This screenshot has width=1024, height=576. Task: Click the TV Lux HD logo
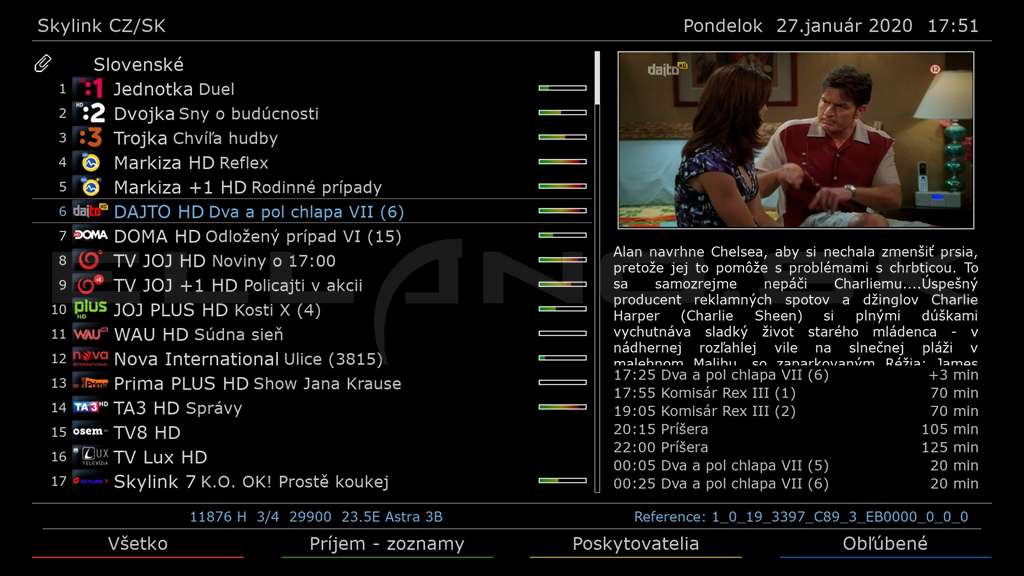[x=89, y=456]
